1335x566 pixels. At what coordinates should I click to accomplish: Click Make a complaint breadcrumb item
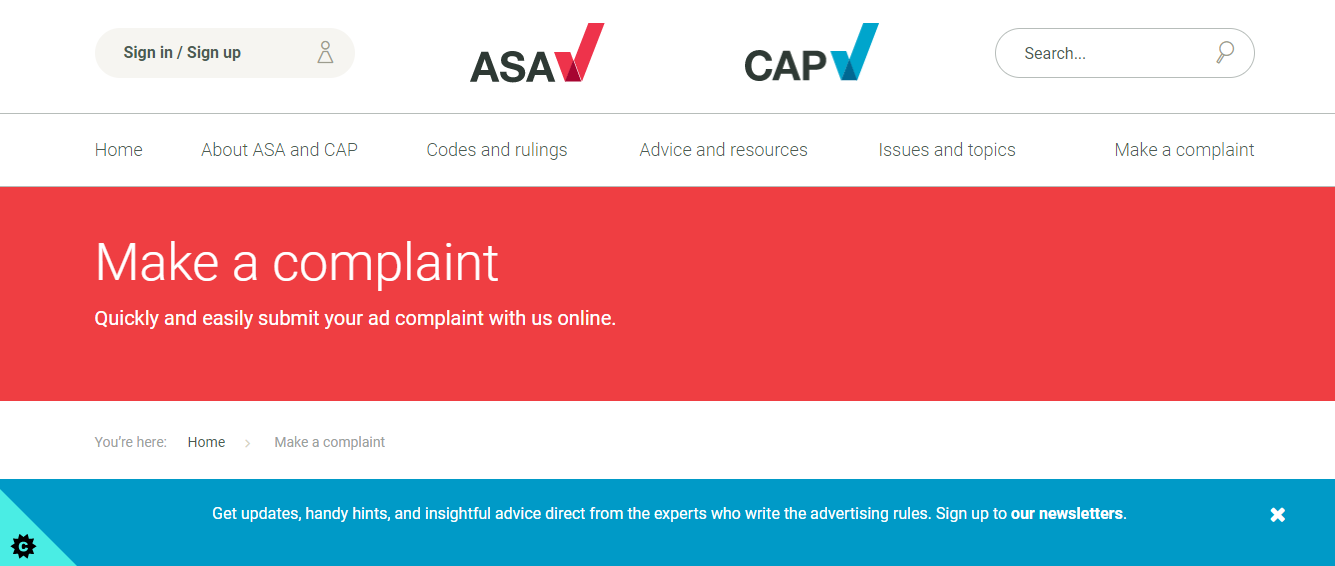(329, 442)
